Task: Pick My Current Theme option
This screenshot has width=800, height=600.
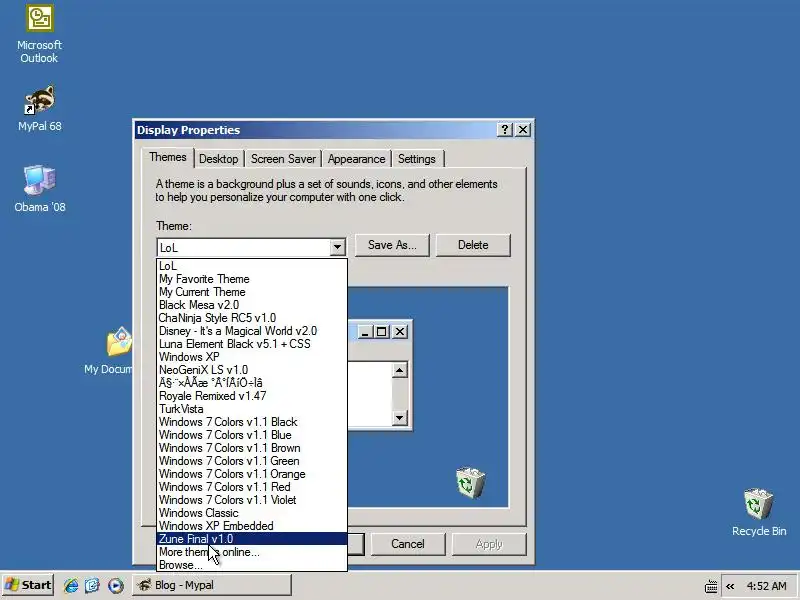Action: tap(252, 292)
